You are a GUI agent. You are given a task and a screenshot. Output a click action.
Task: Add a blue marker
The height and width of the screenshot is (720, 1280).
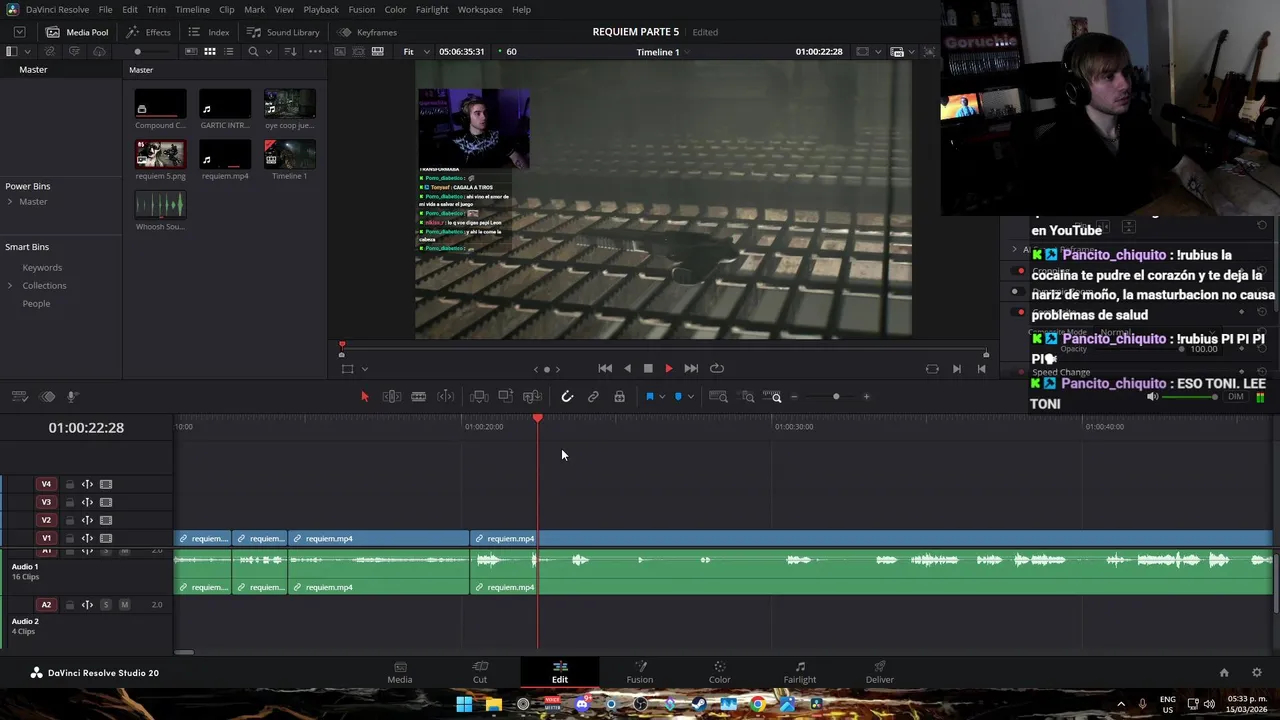click(678, 397)
